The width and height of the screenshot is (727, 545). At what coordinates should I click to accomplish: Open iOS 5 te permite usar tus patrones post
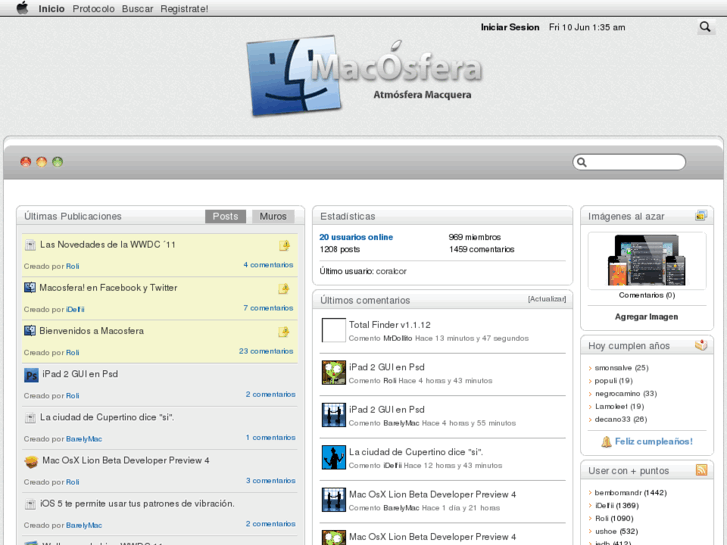(137, 503)
